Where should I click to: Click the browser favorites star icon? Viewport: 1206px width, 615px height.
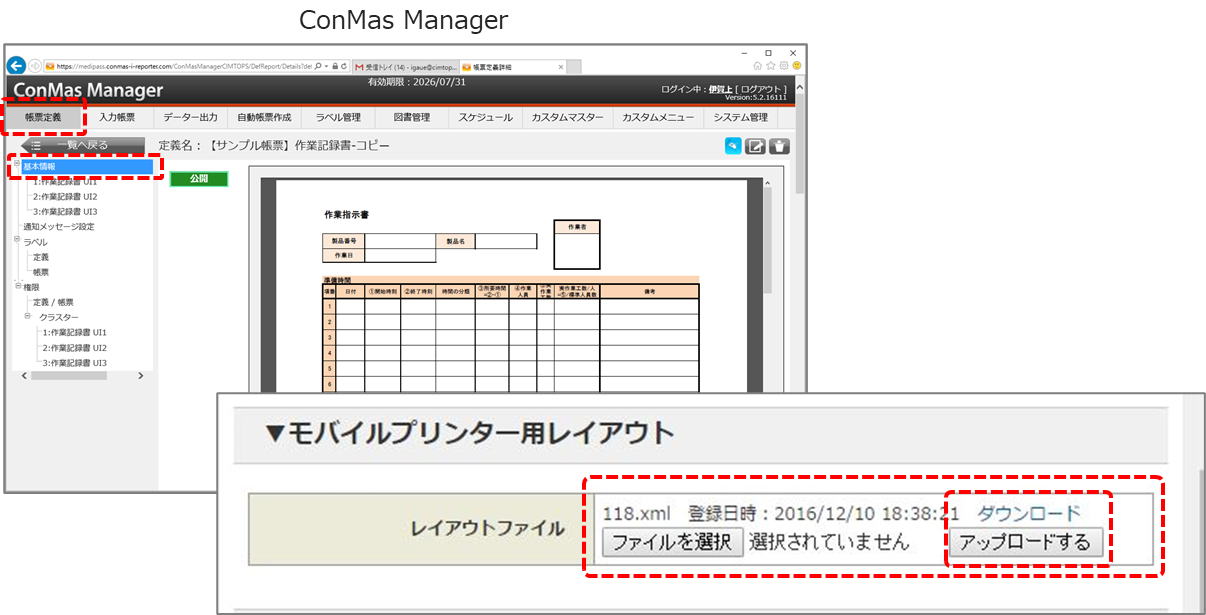coord(771,66)
